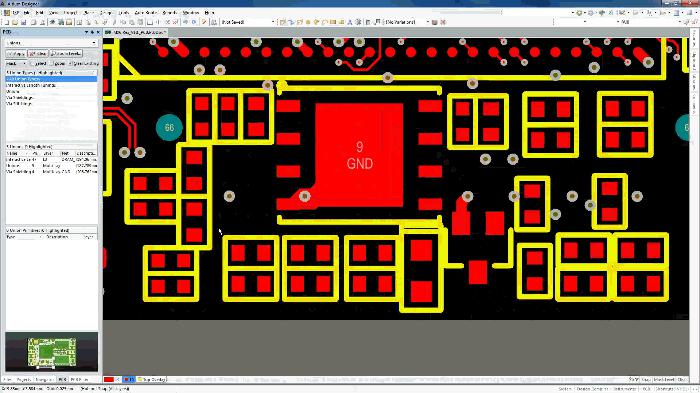Select the highlighted hole type row
This screenshot has width=700, height=393.
click(51, 79)
